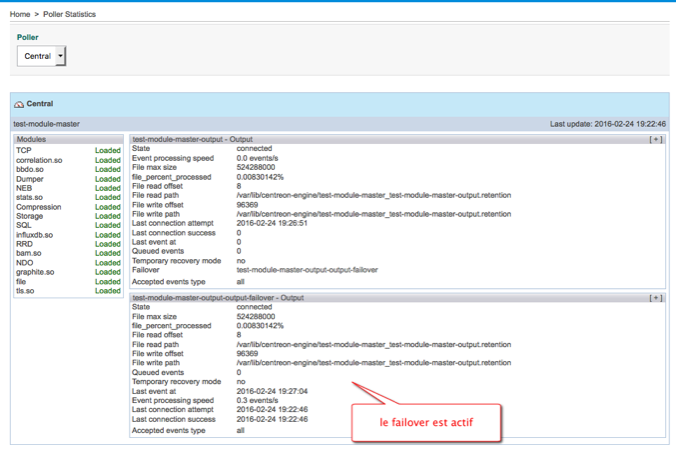Expand the test-module-master-output panel with [+]

coord(655,140)
